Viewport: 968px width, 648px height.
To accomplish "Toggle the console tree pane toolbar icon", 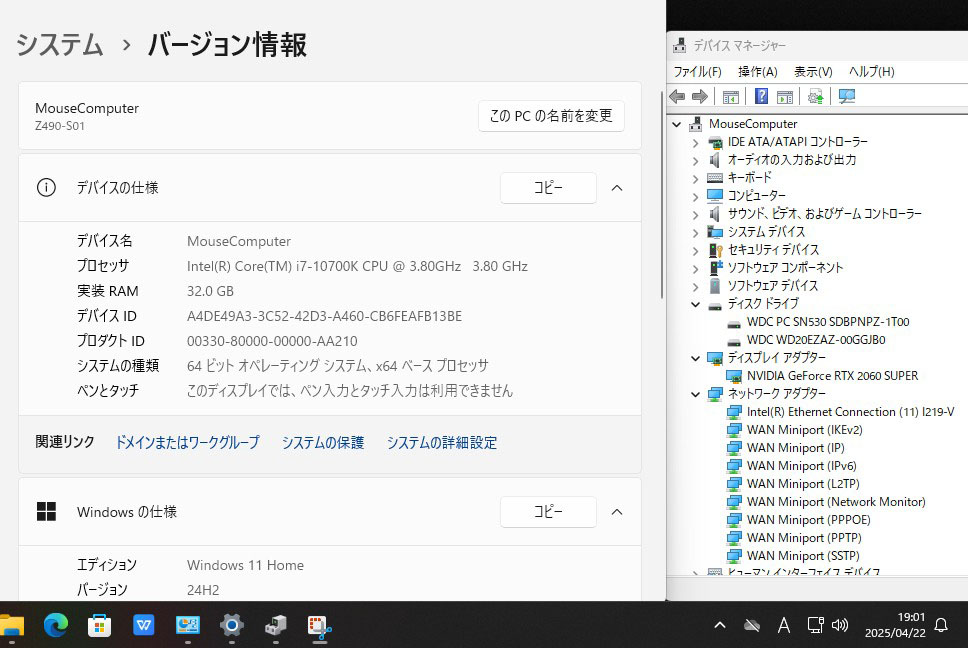I will [x=730, y=97].
